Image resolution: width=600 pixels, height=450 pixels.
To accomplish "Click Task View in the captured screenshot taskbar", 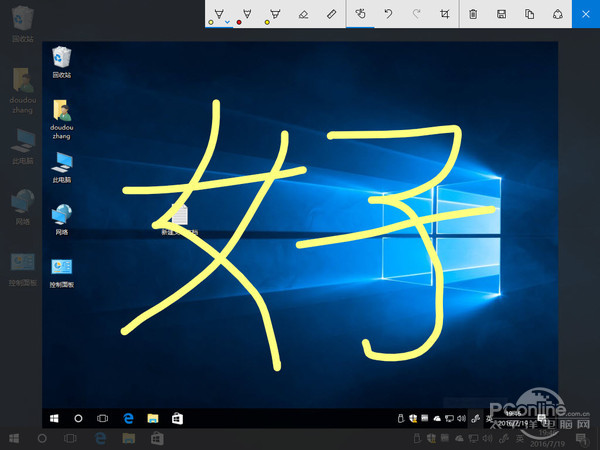I will pyautogui.click(x=103, y=419).
